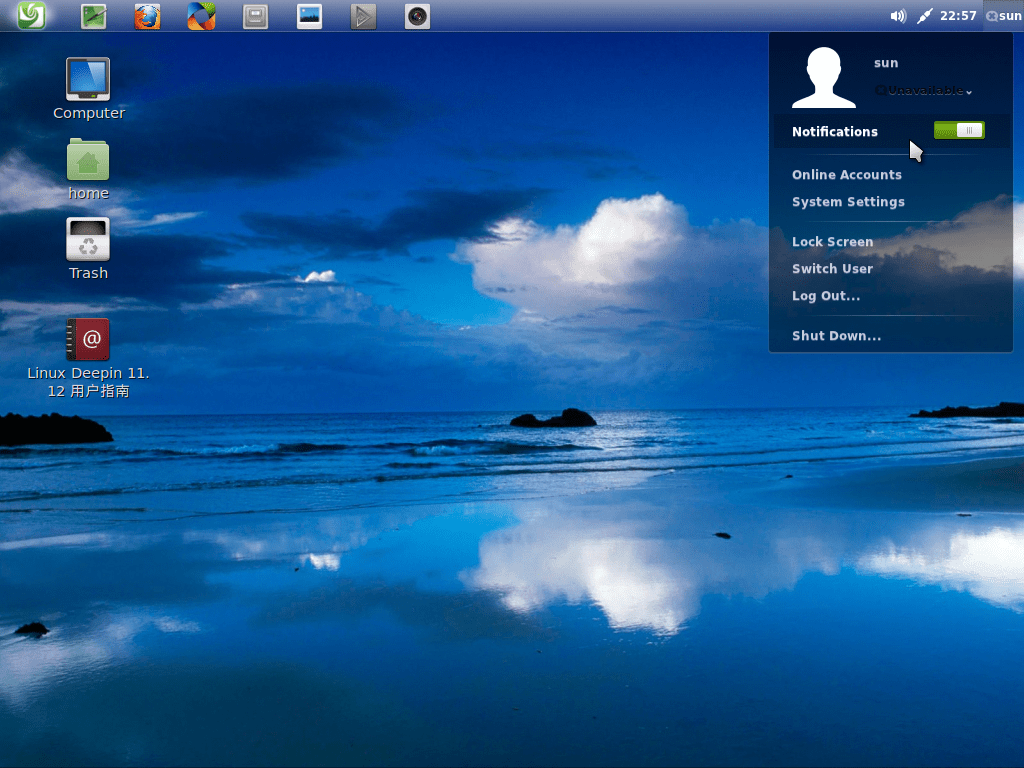Open the Linux Deepin 11.12 user guide
1024x768 pixels.
pyautogui.click(x=88, y=340)
